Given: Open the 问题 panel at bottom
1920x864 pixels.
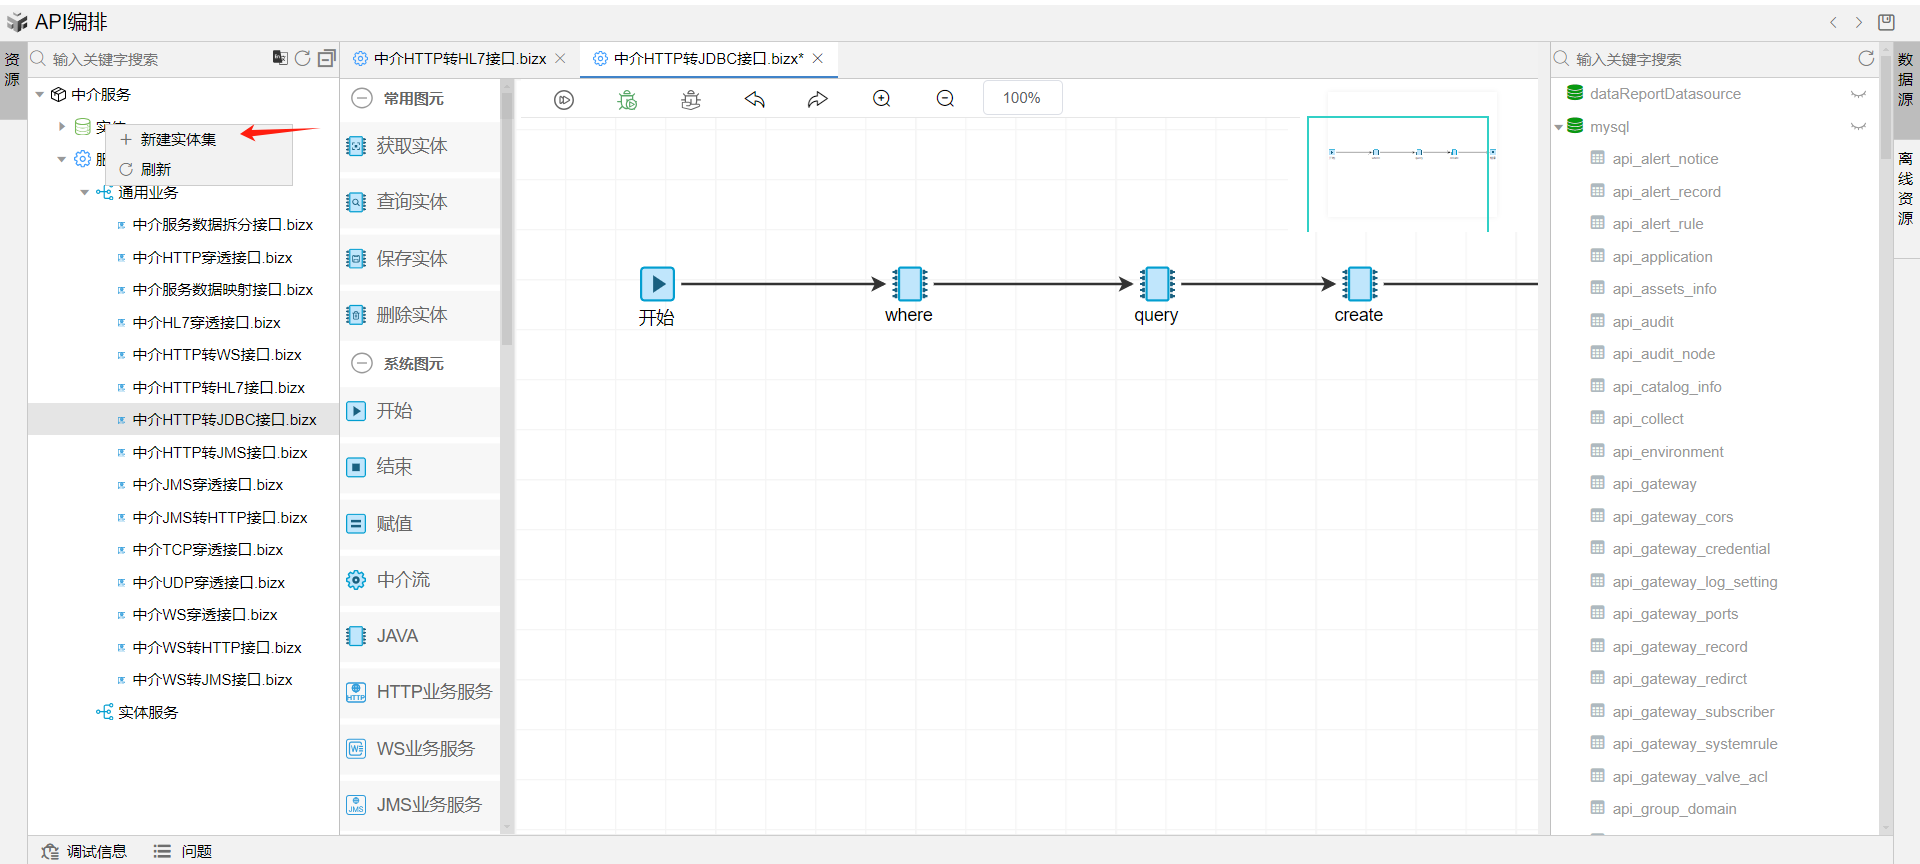Looking at the screenshot, I should point(183,851).
